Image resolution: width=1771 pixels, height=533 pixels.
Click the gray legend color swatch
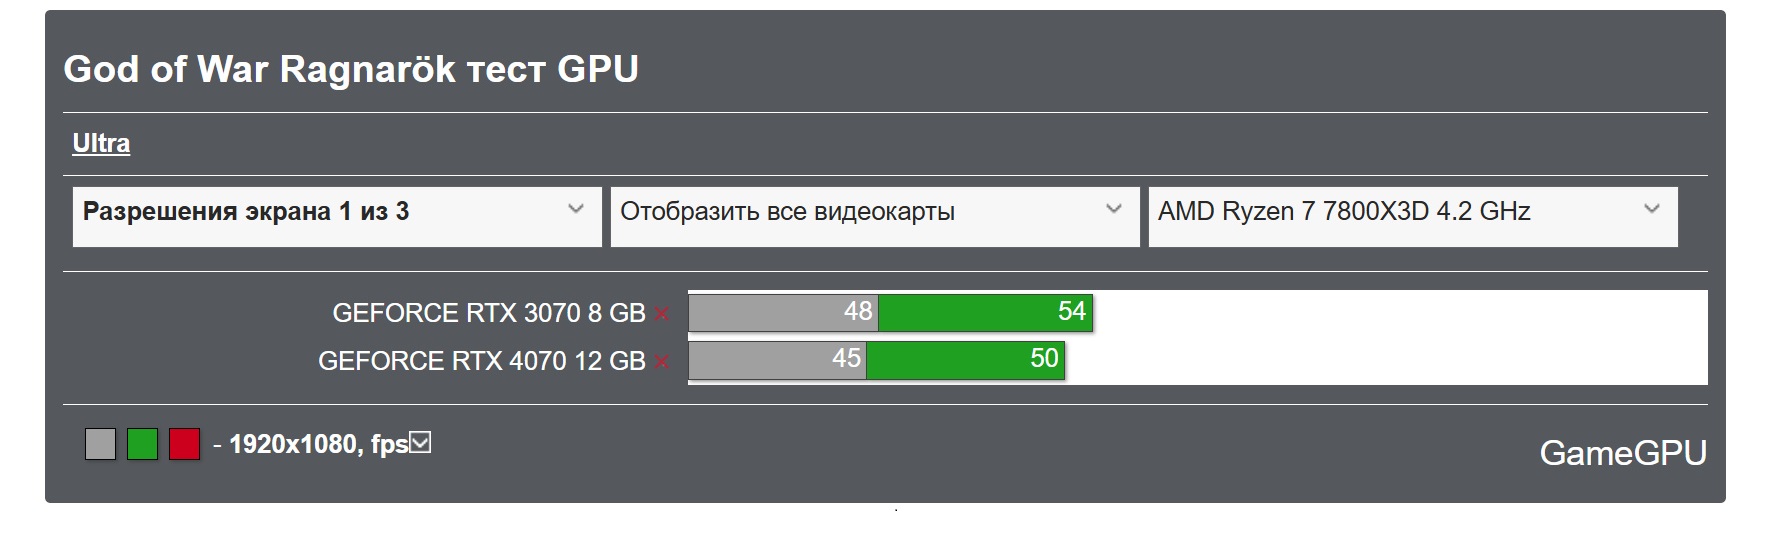coord(100,444)
